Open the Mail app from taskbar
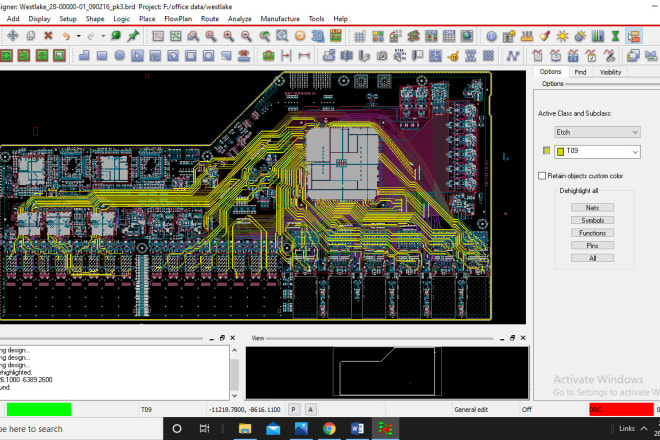 pos(273,429)
